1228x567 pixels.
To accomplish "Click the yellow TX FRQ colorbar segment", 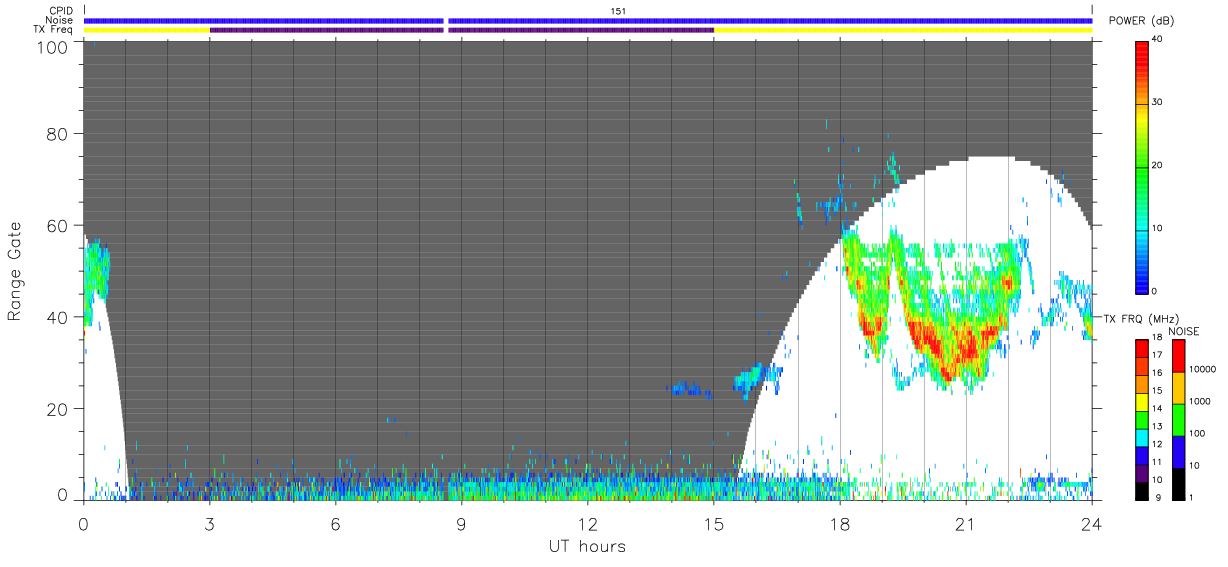I will pos(1143,401).
